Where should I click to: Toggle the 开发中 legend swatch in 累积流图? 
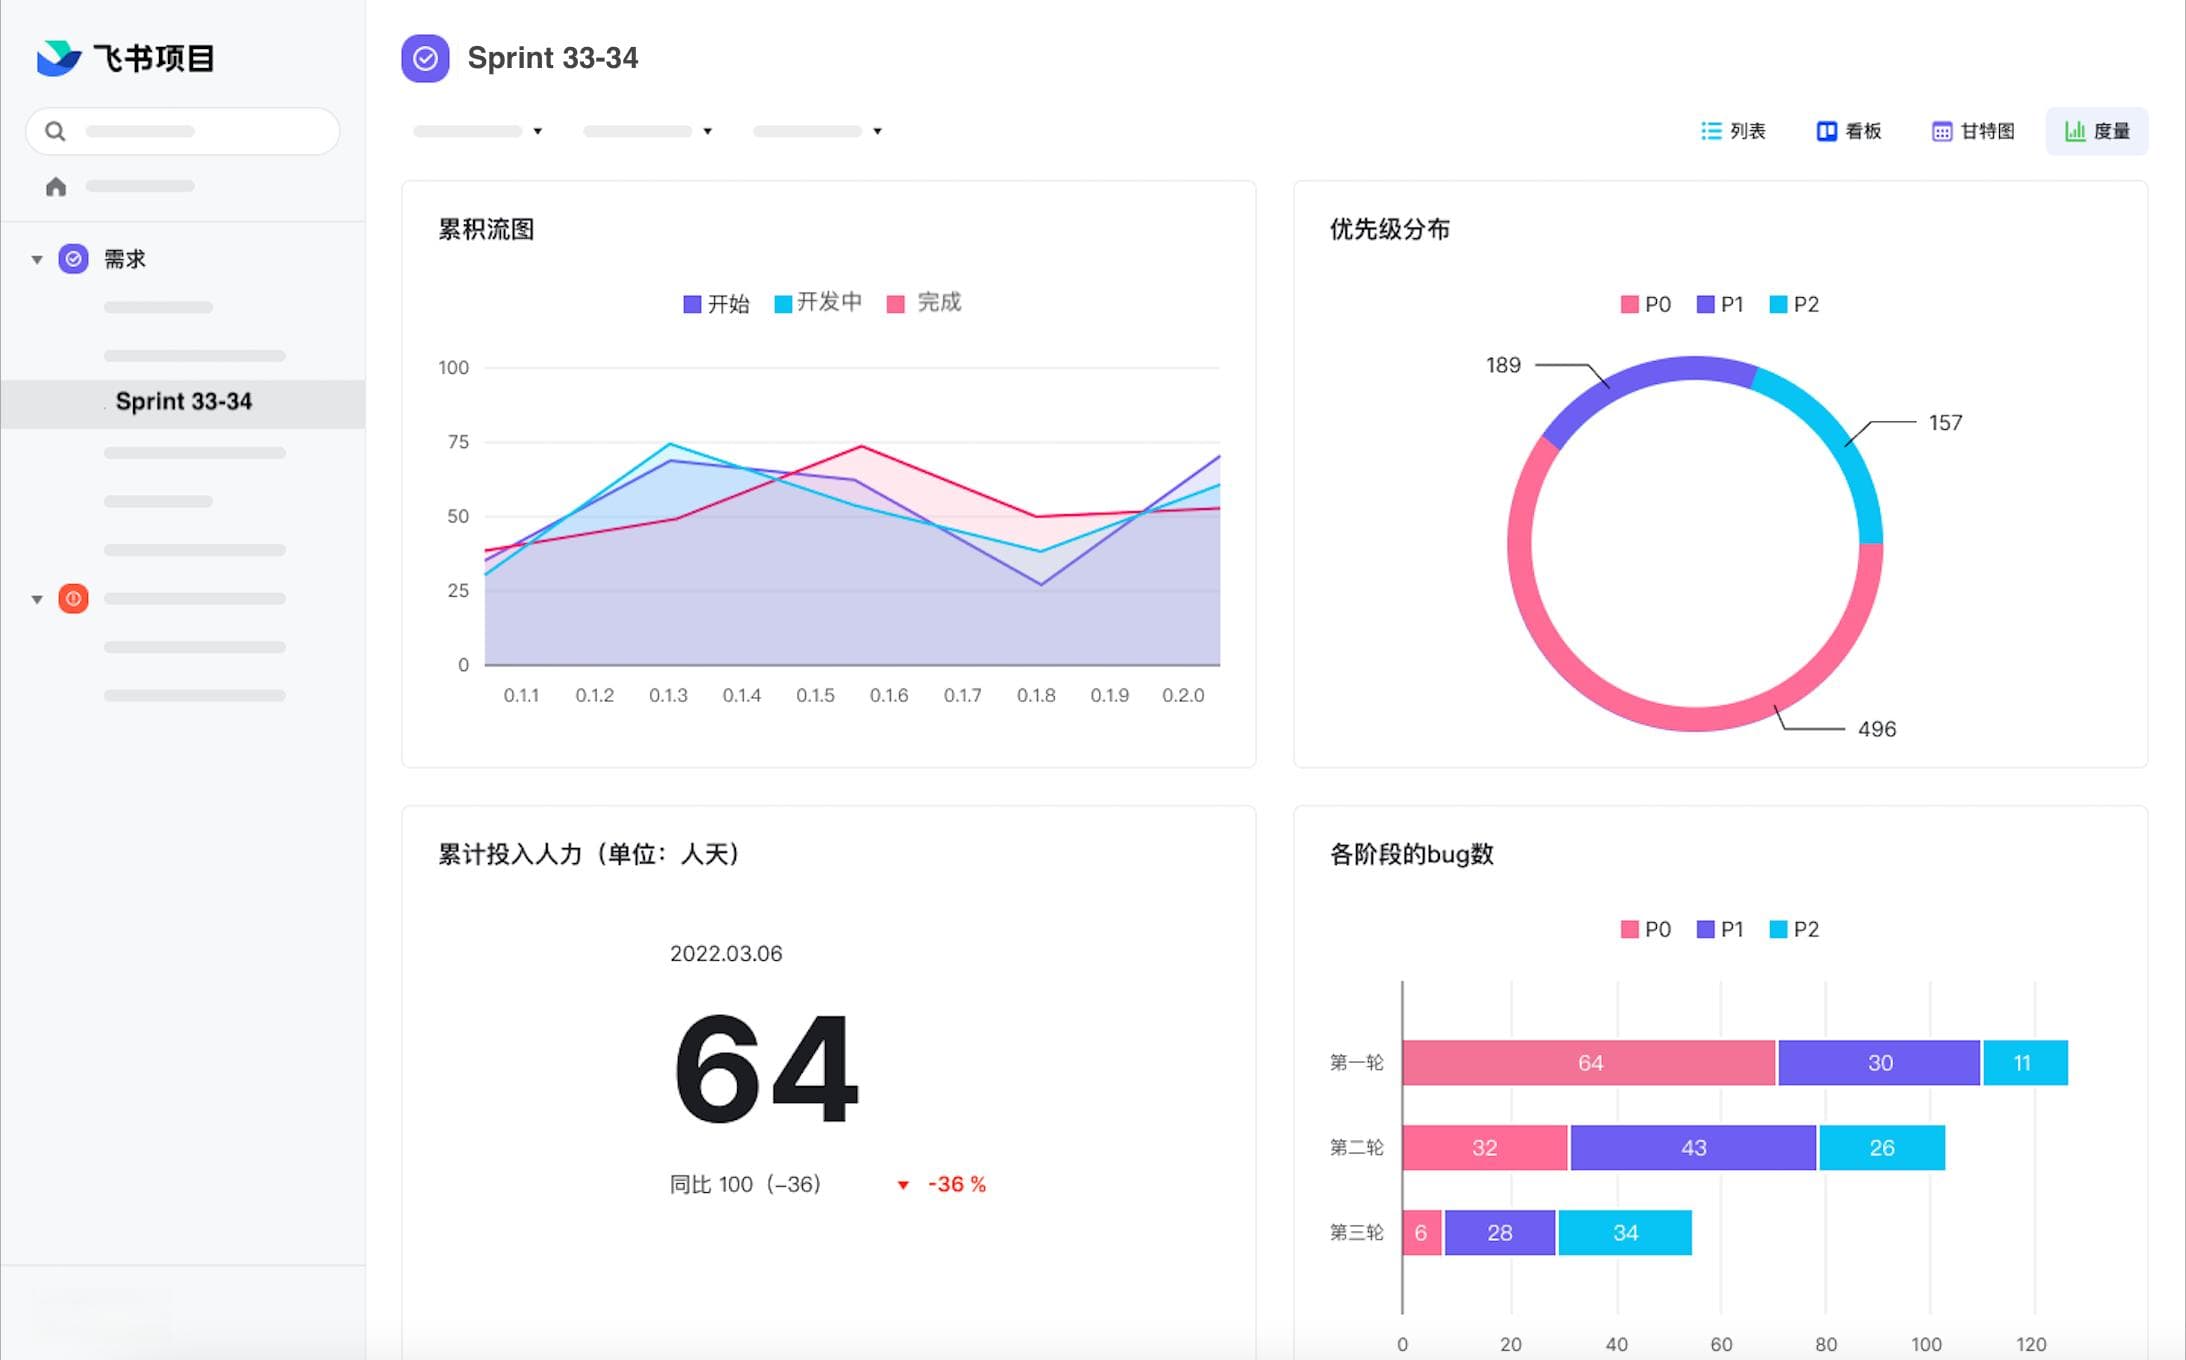pos(783,304)
